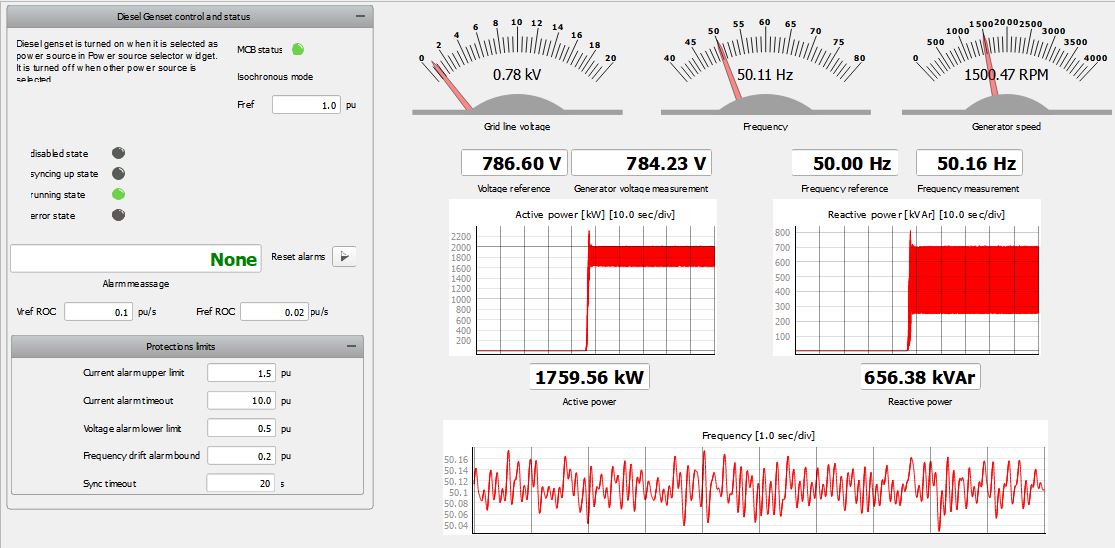
Task: Click the Current alarm timeout field
Action: (x=241, y=400)
